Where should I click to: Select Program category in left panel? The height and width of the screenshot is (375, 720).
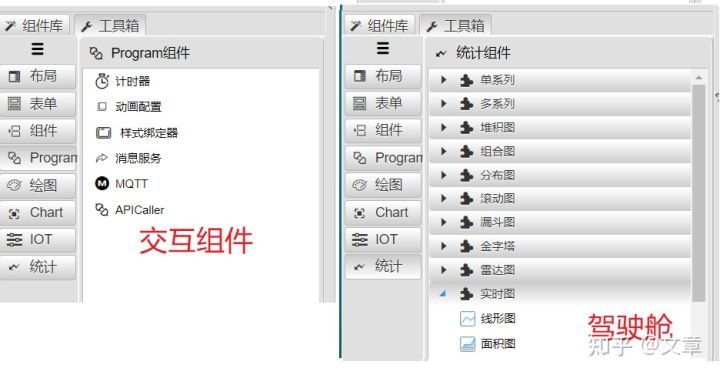(x=39, y=158)
